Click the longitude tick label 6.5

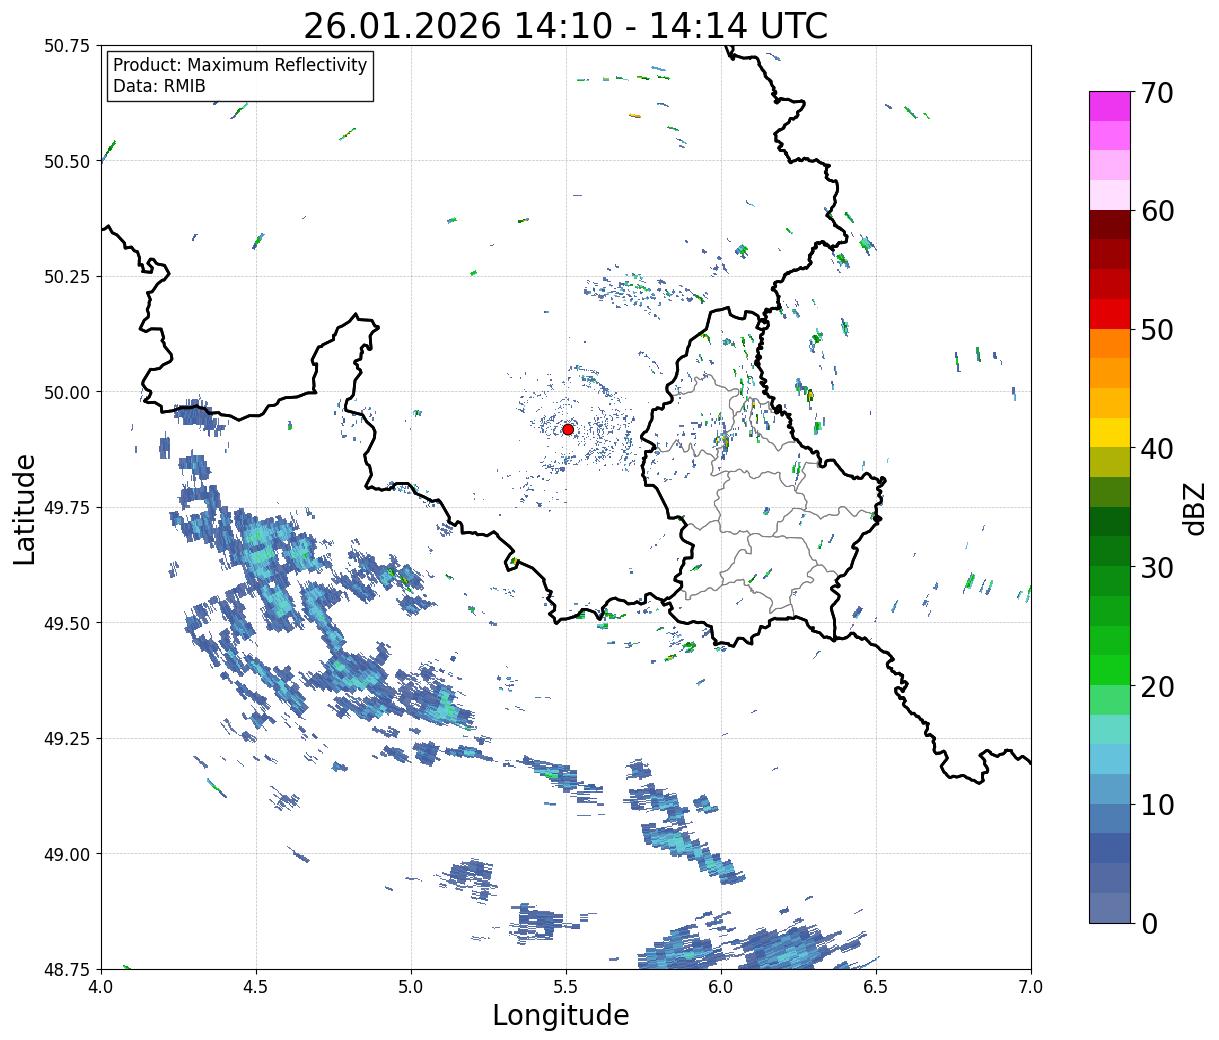[876, 987]
